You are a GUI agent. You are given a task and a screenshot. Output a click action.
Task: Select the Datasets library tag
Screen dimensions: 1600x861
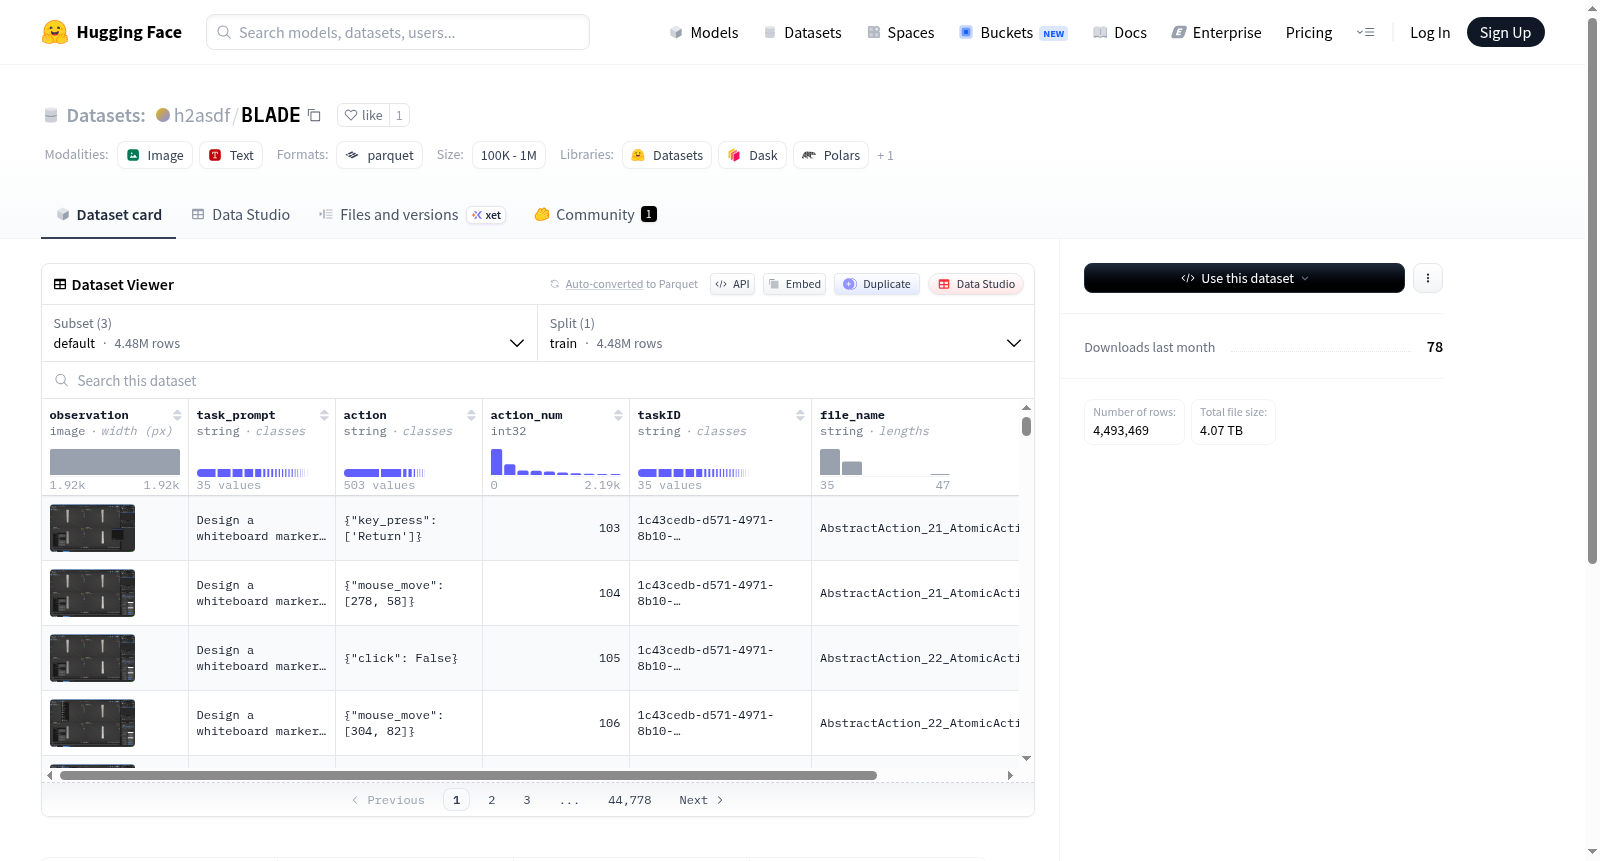click(667, 155)
